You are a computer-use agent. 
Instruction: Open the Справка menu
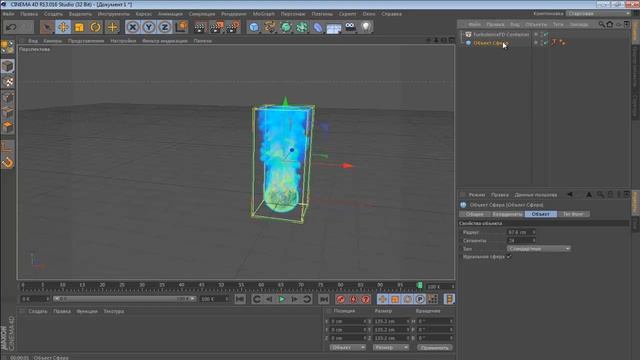point(391,14)
